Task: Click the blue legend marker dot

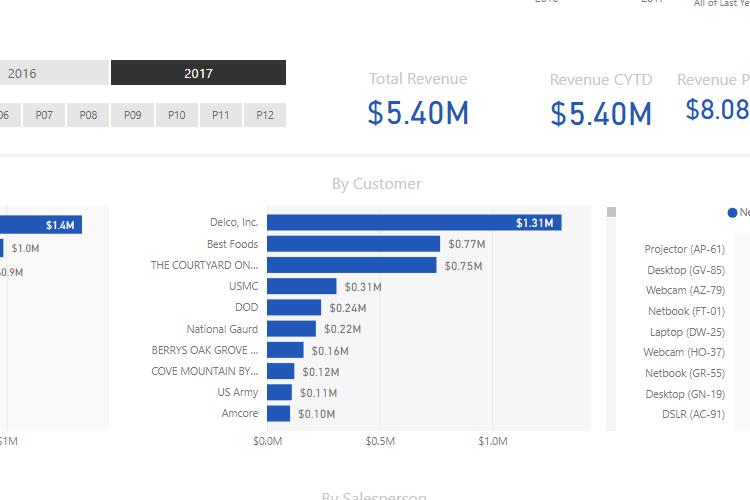Action: coord(732,212)
